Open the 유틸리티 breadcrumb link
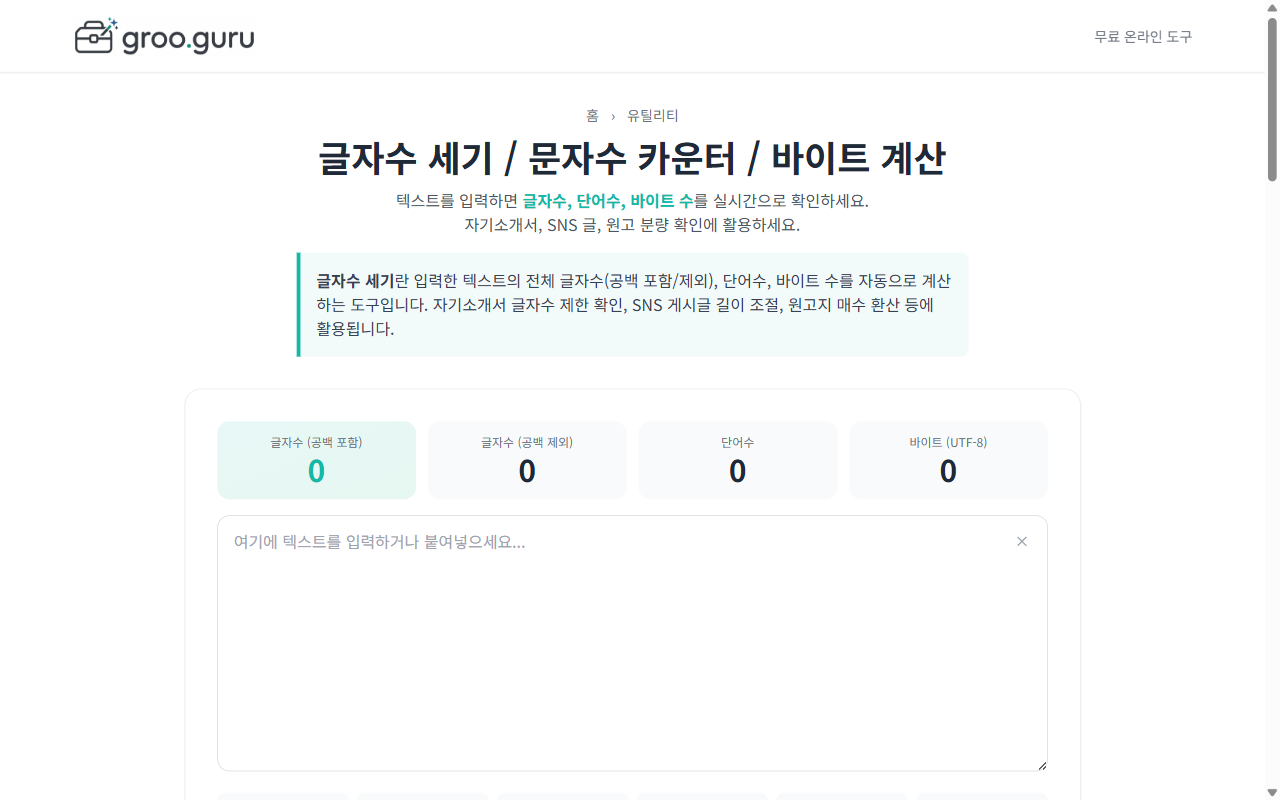 (652, 115)
